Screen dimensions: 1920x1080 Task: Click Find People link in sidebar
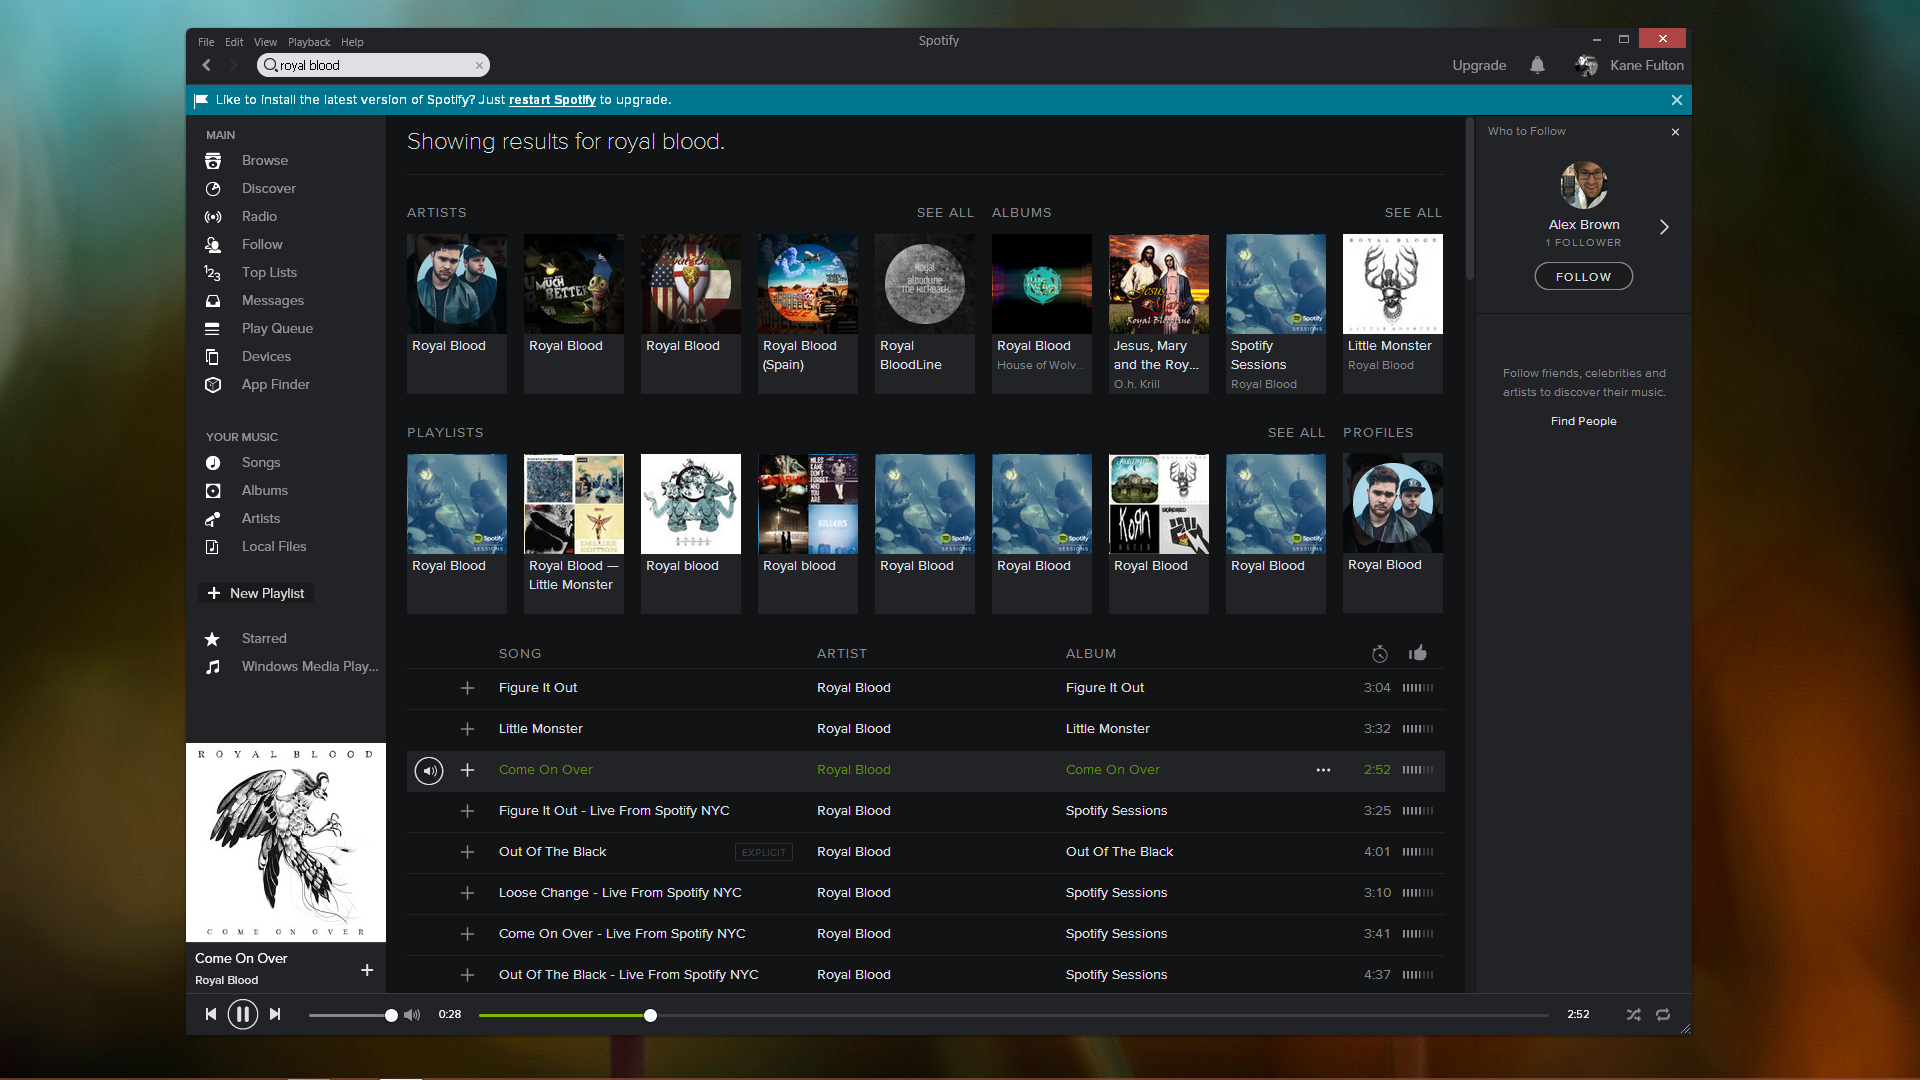(1582, 419)
